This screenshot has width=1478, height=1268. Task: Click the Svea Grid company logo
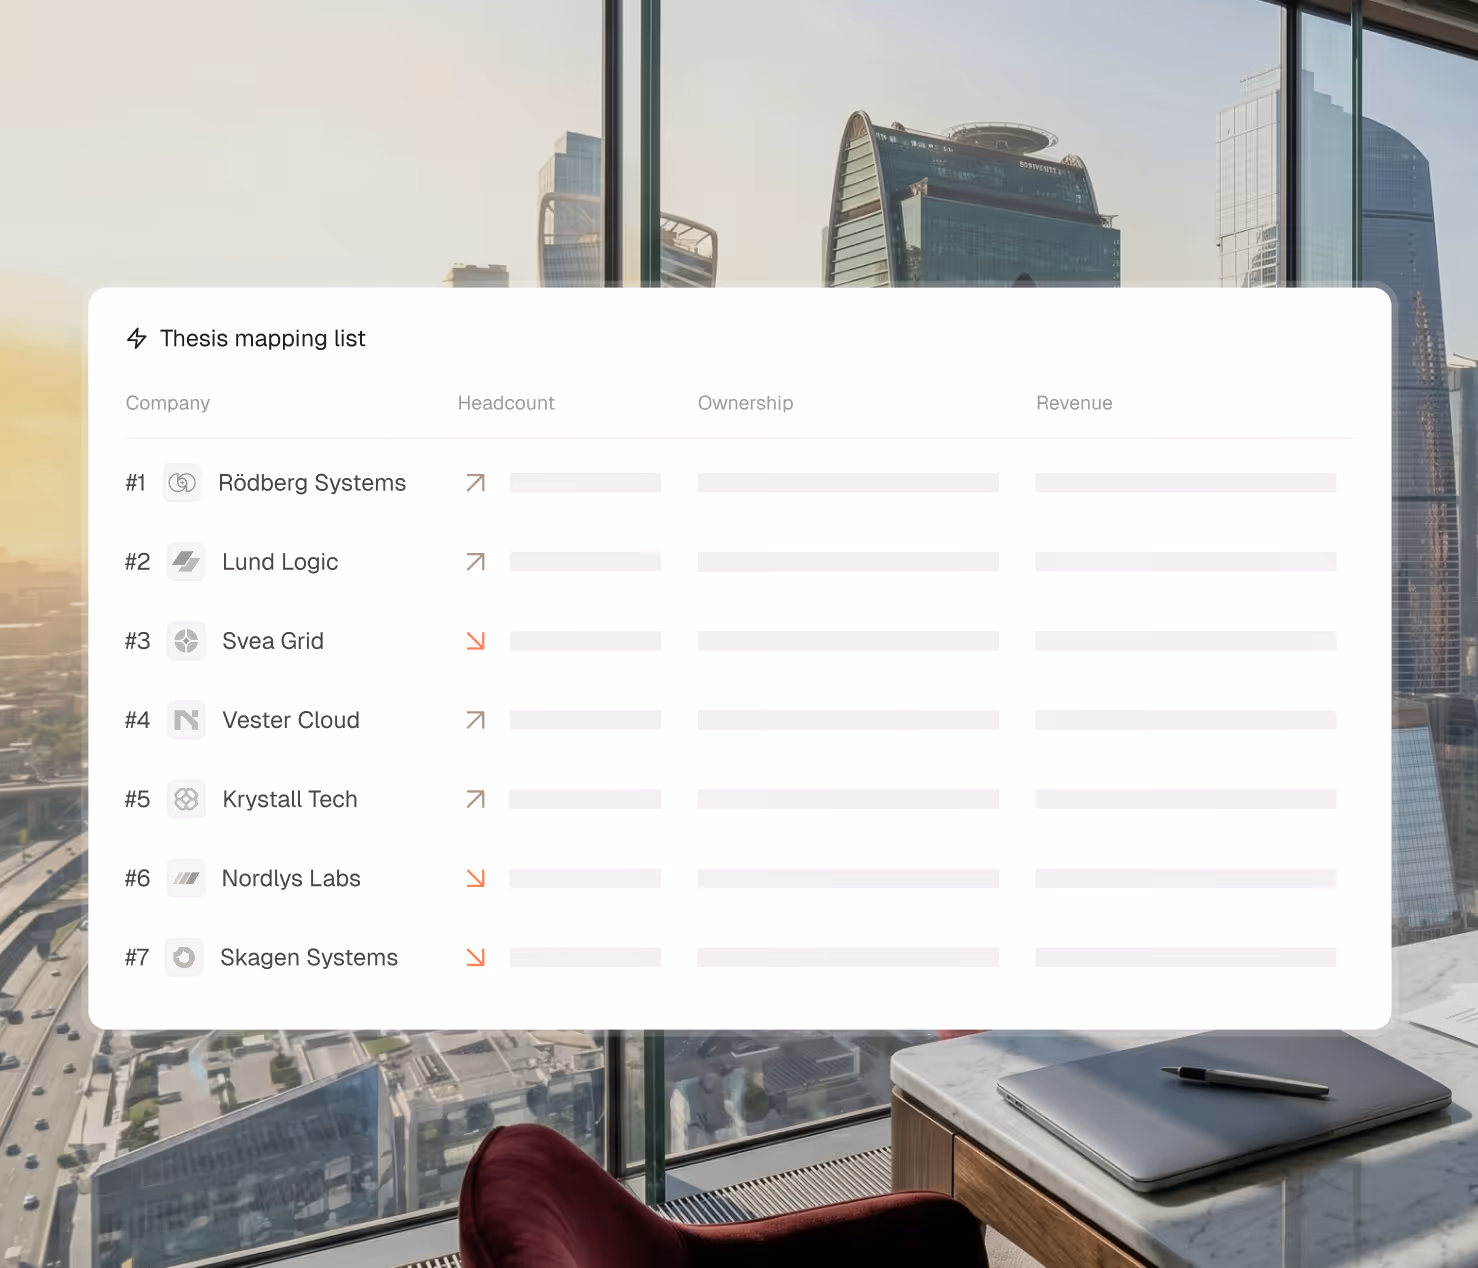tap(186, 641)
